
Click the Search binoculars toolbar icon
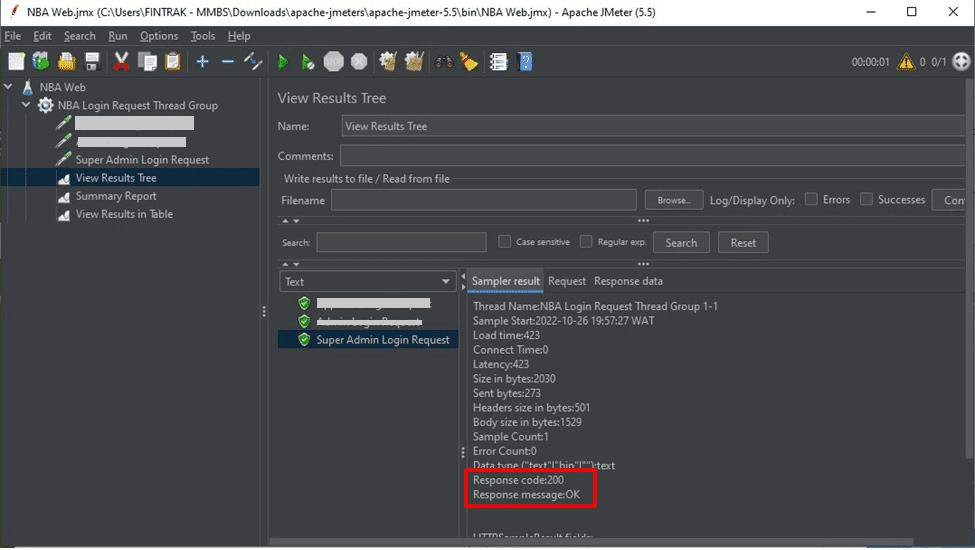click(x=445, y=62)
